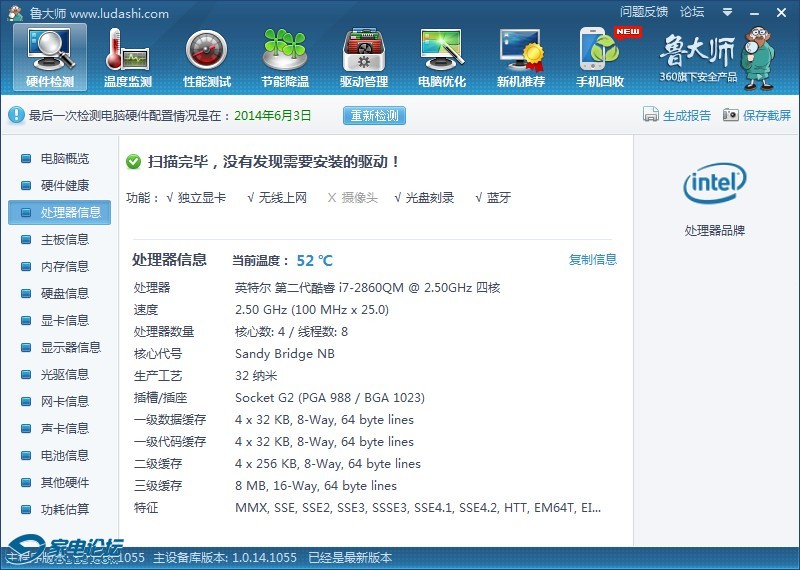
Task: Switch to 内存信息 memory info
Action: (x=64, y=267)
